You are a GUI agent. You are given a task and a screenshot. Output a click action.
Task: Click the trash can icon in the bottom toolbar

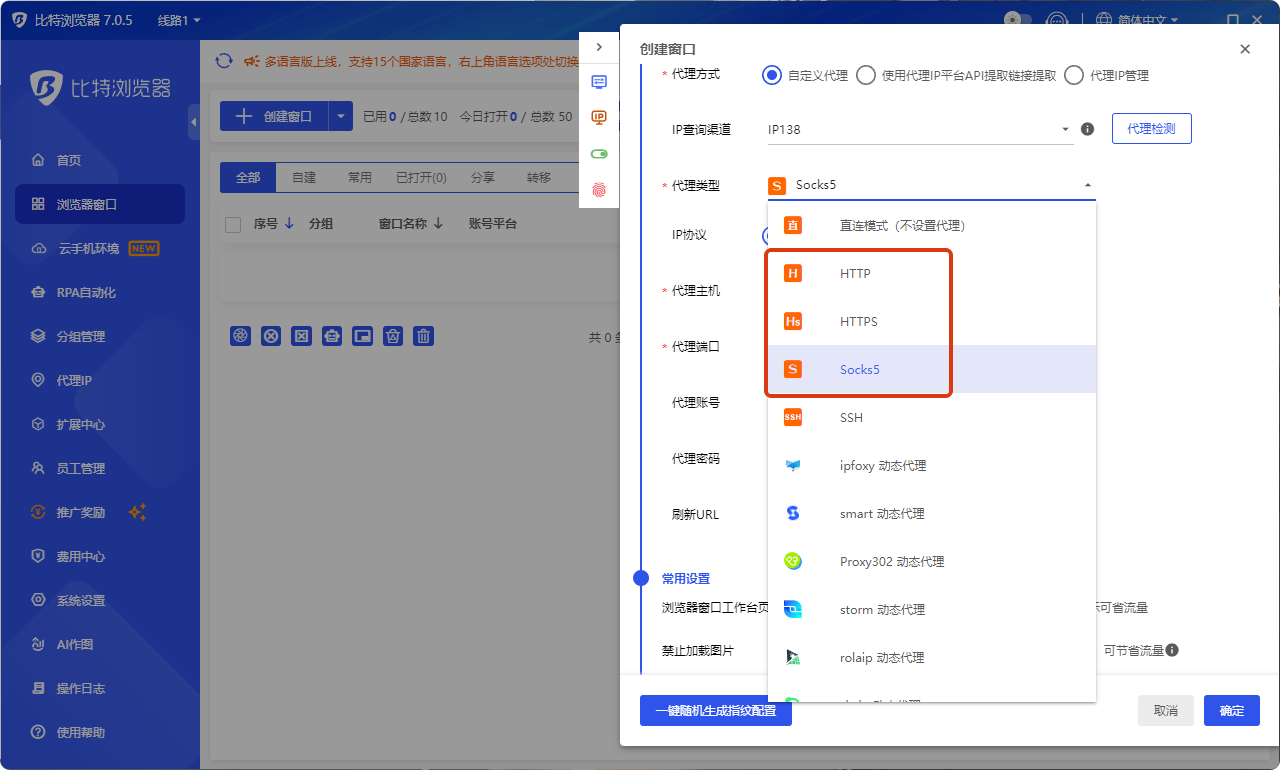coord(424,336)
